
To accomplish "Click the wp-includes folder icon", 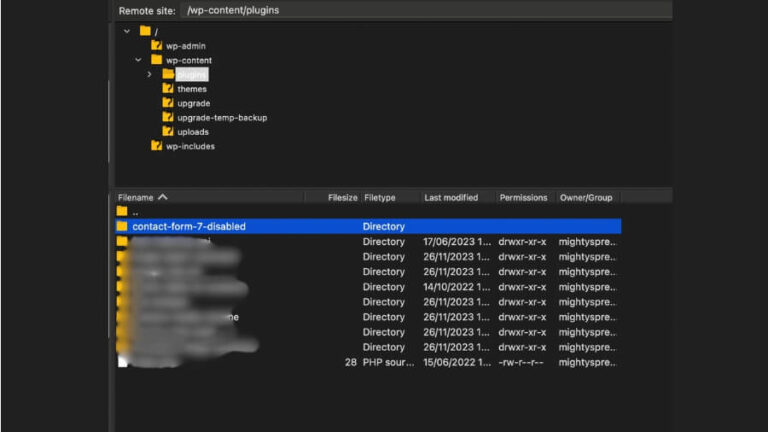I will pos(157,146).
